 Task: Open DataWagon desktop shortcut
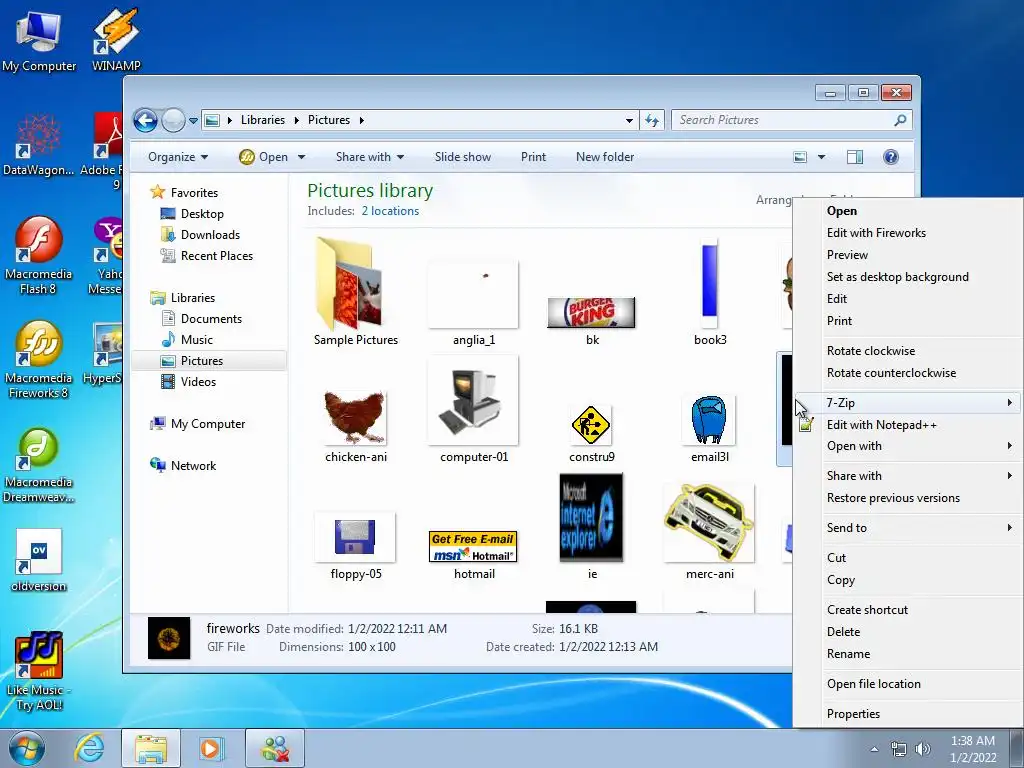point(38,144)
